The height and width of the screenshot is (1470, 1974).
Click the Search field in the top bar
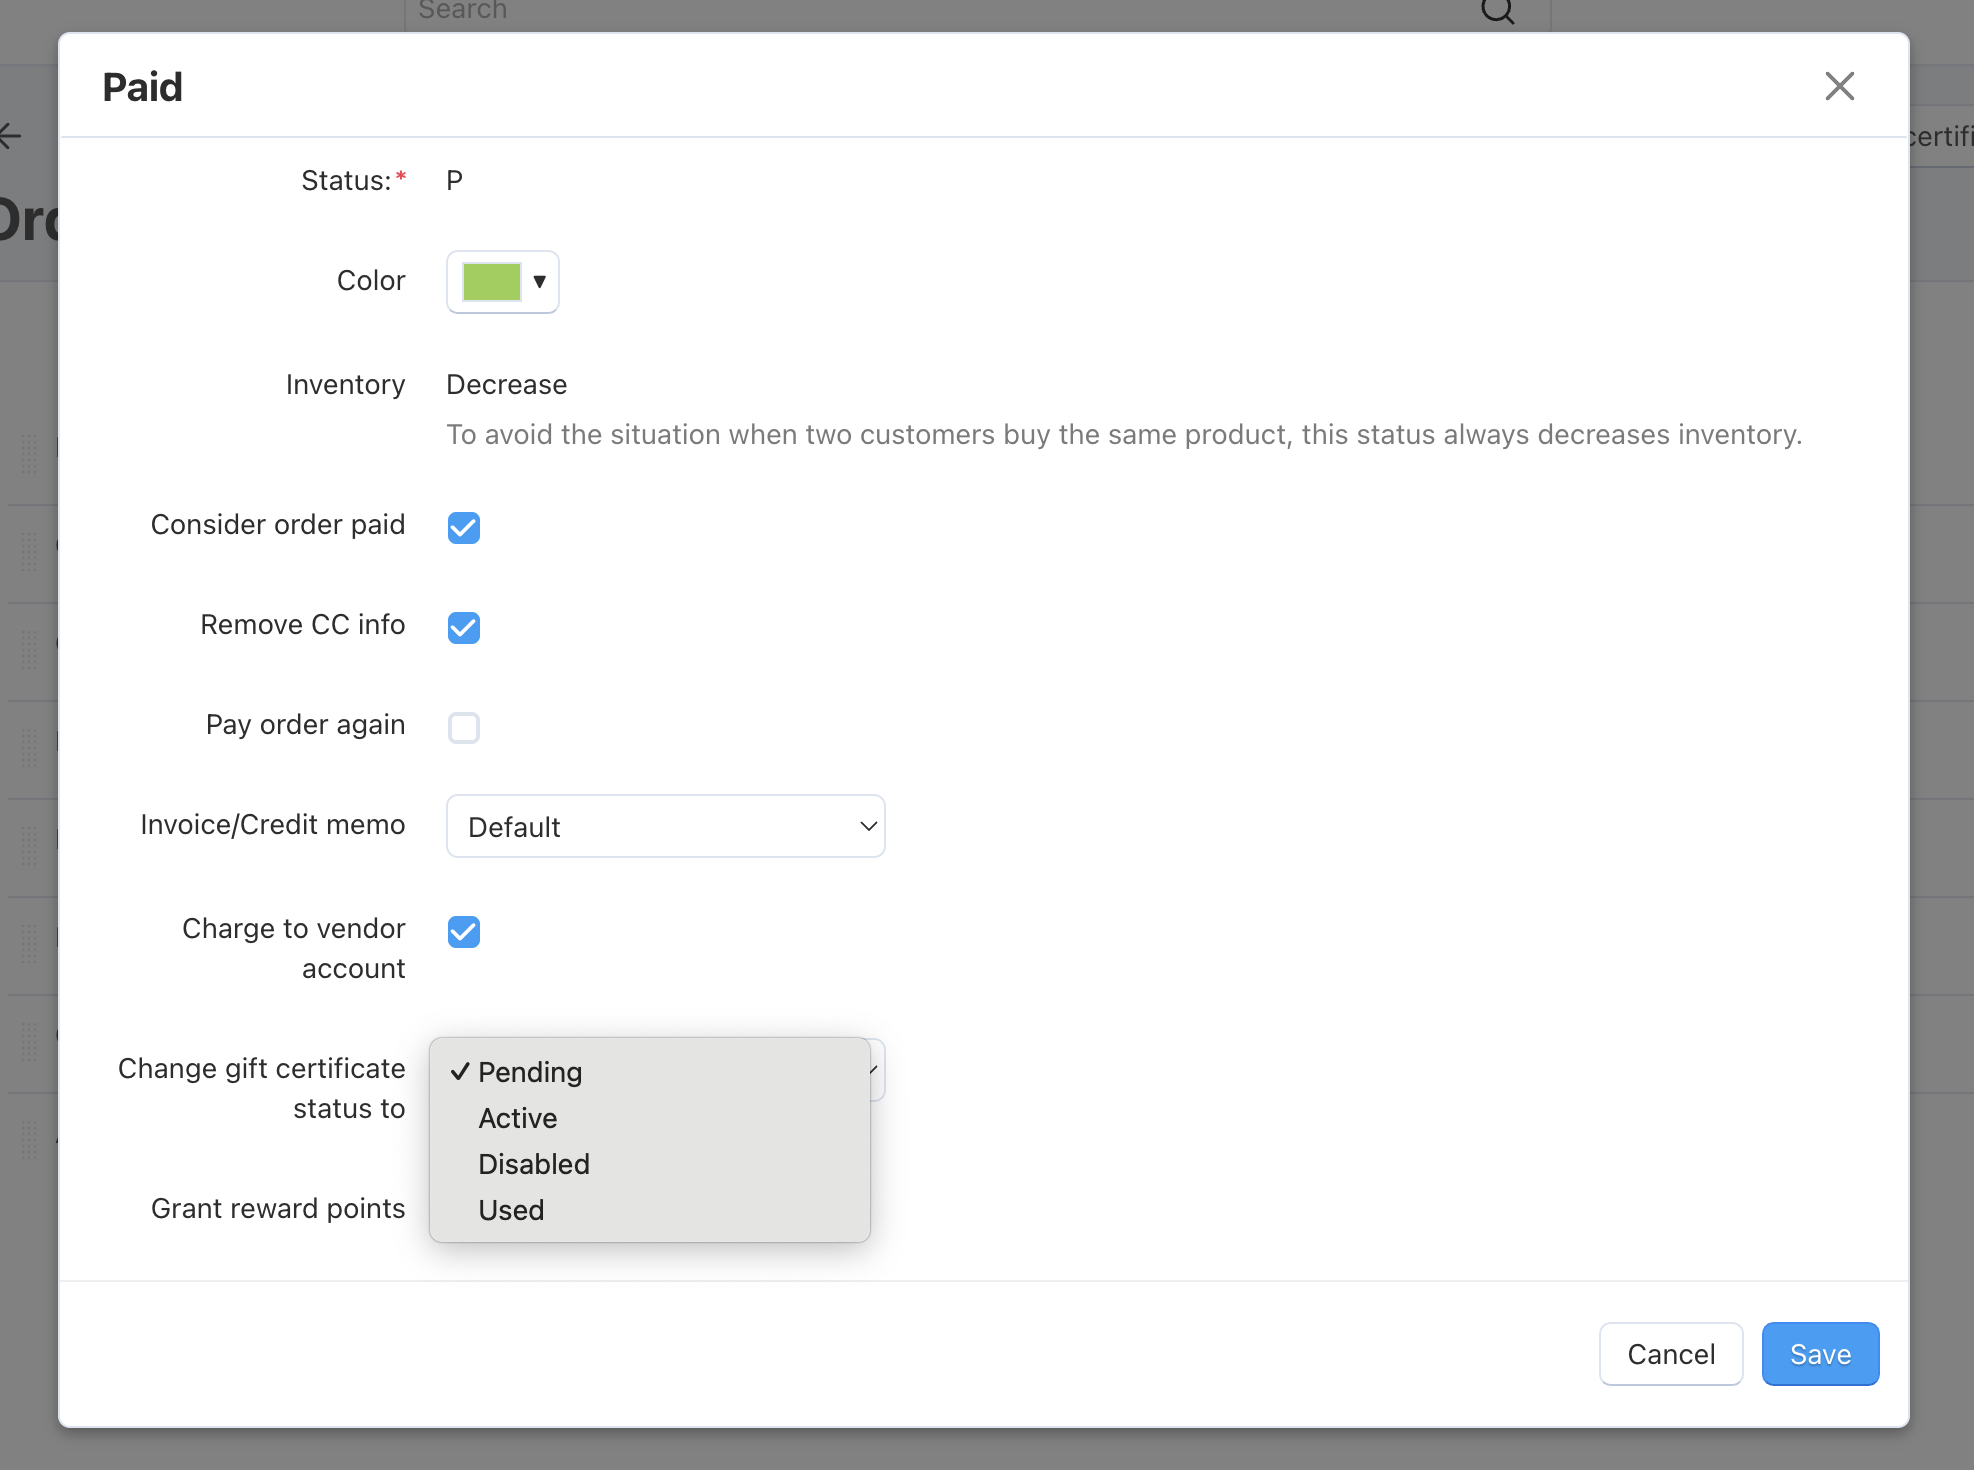coord(976,12)
